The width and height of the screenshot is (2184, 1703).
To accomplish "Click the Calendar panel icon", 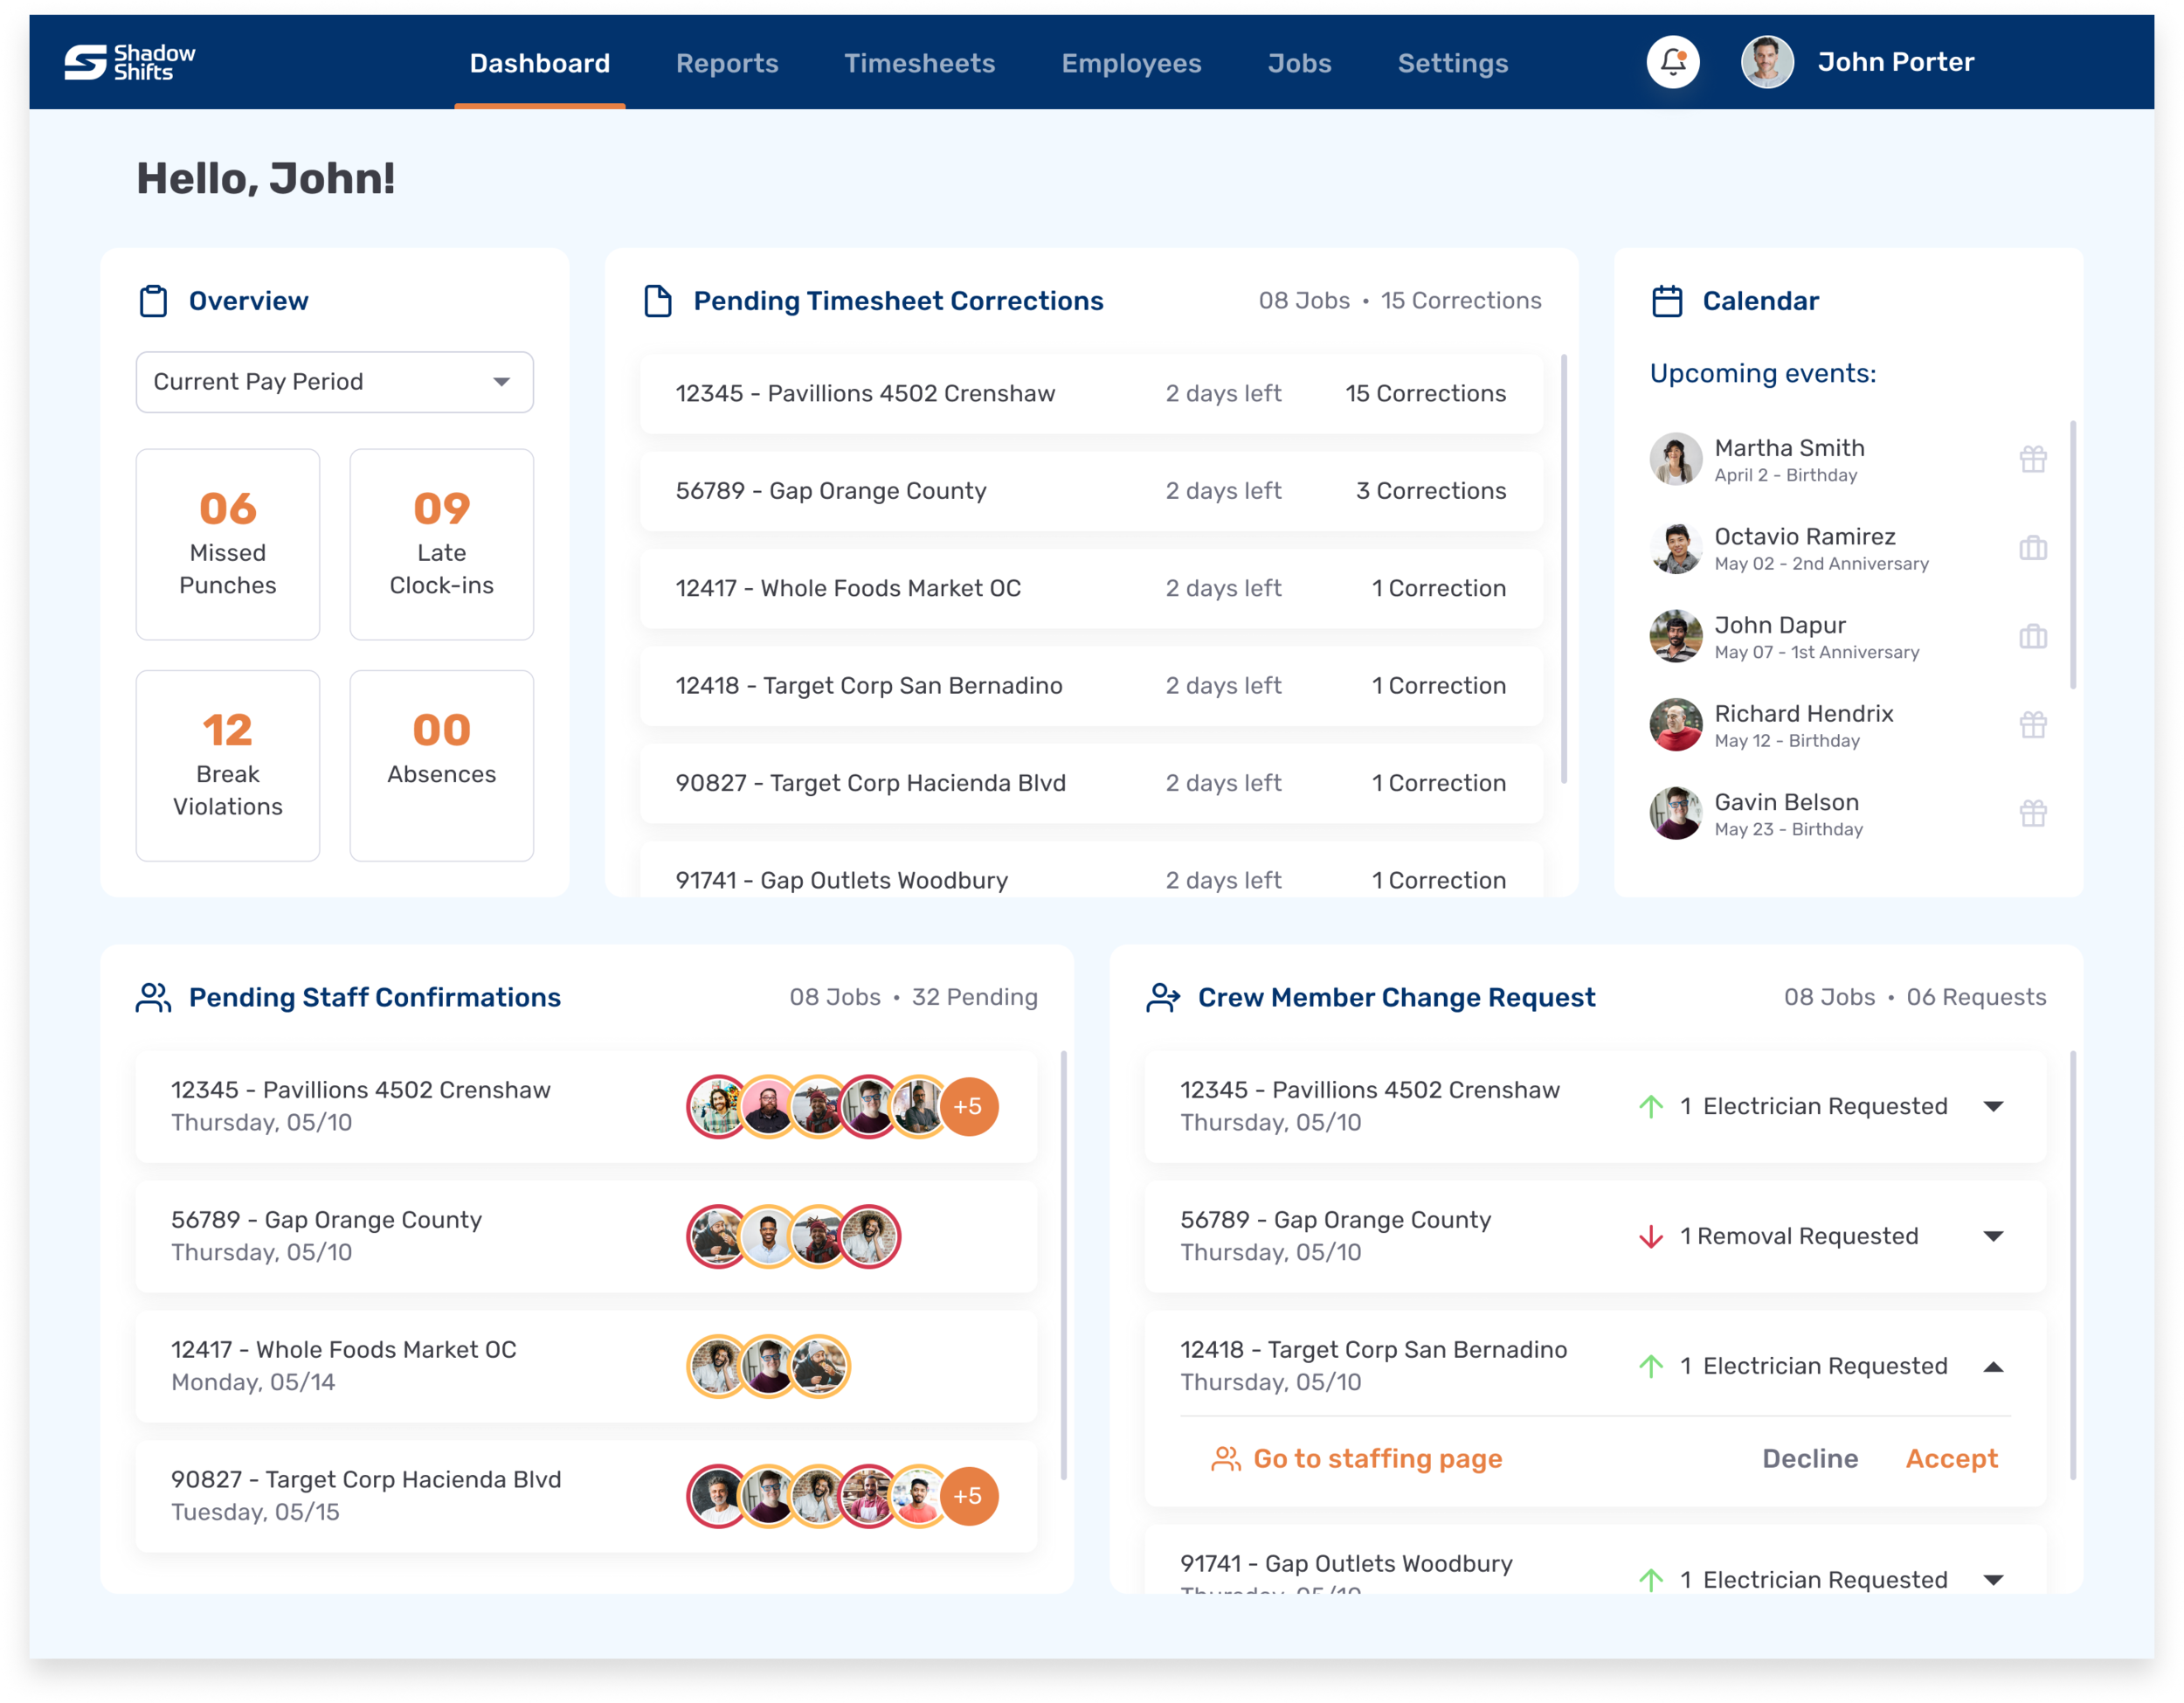I will tap(1666, 301).
